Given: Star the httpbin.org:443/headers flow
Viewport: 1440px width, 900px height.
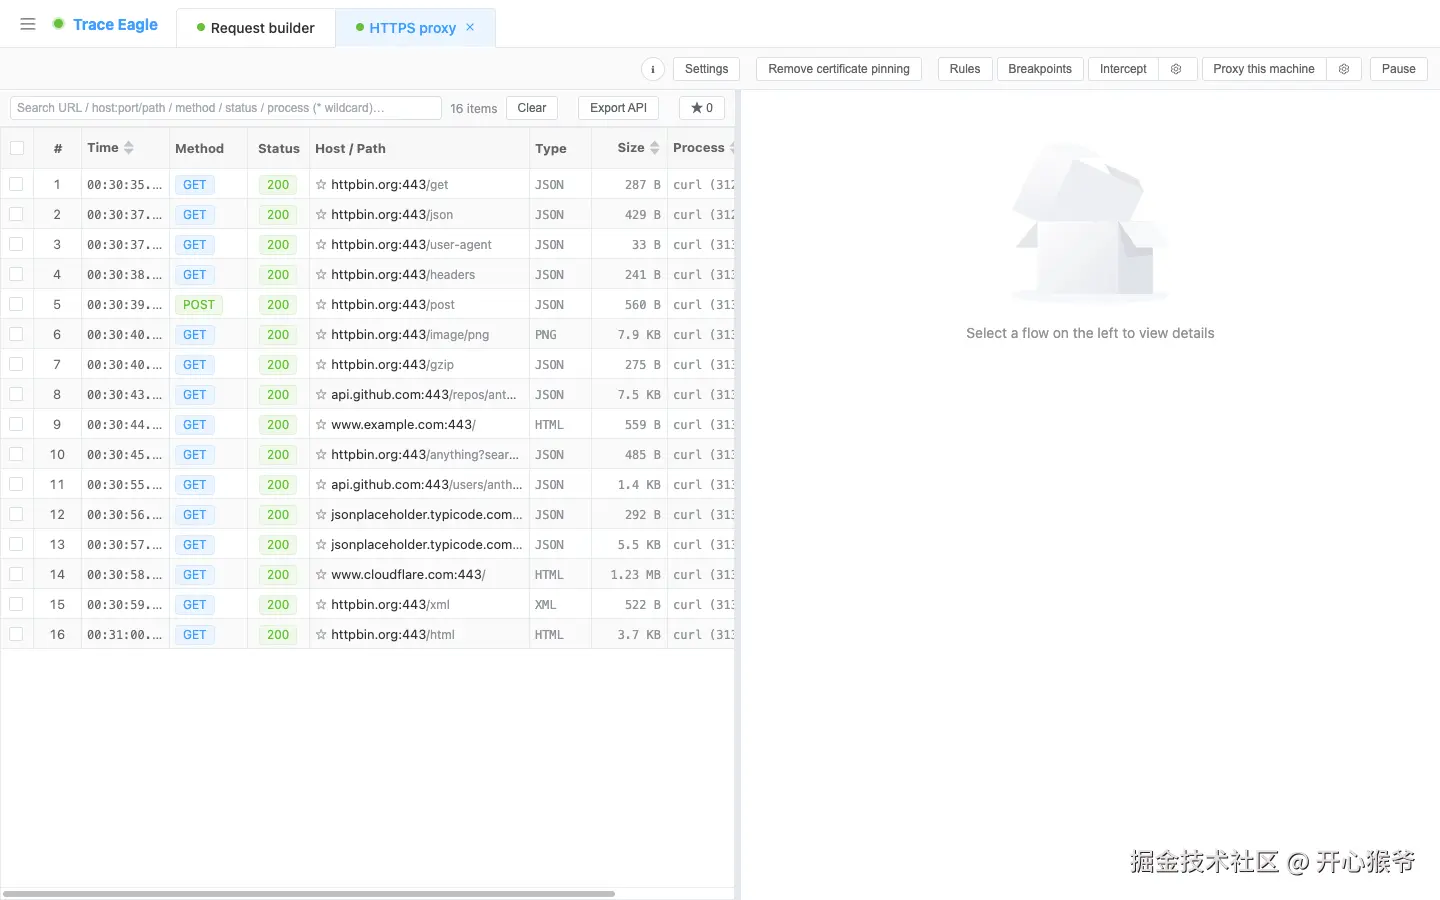Looking at the screenshot, I should (x=321, y=274).
